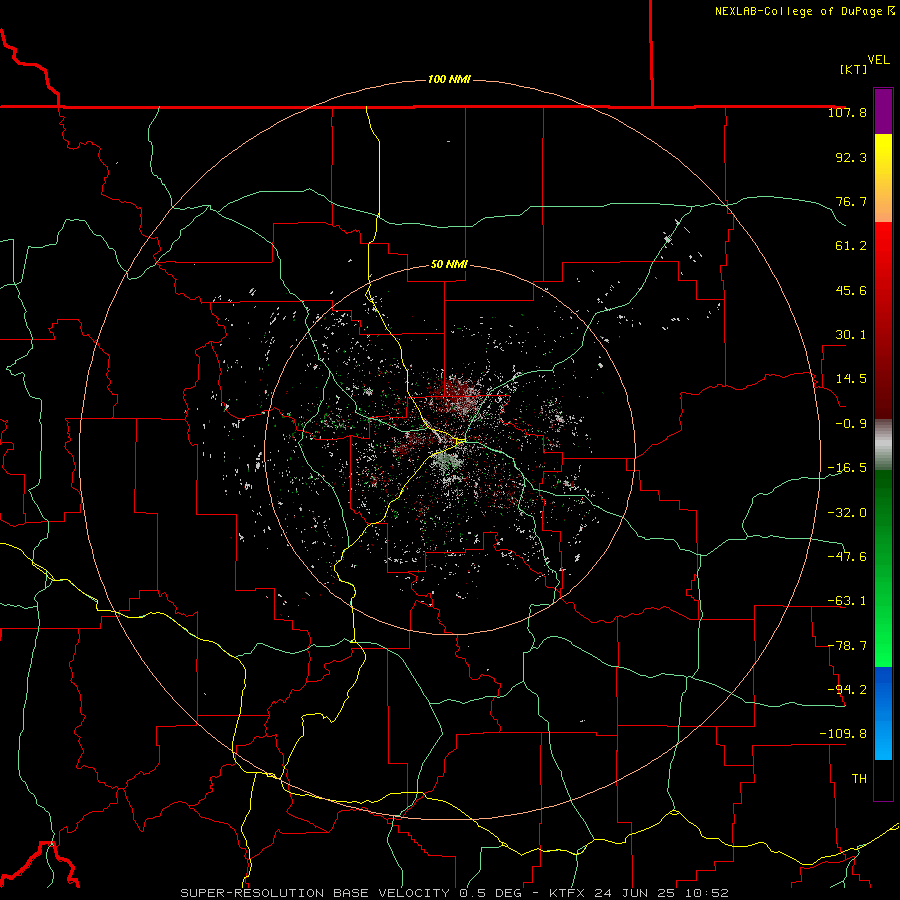This screenshot has height=900, width=900.
Task: Pick the red segment of velocity color bar
Action: (x=883, y=320)
